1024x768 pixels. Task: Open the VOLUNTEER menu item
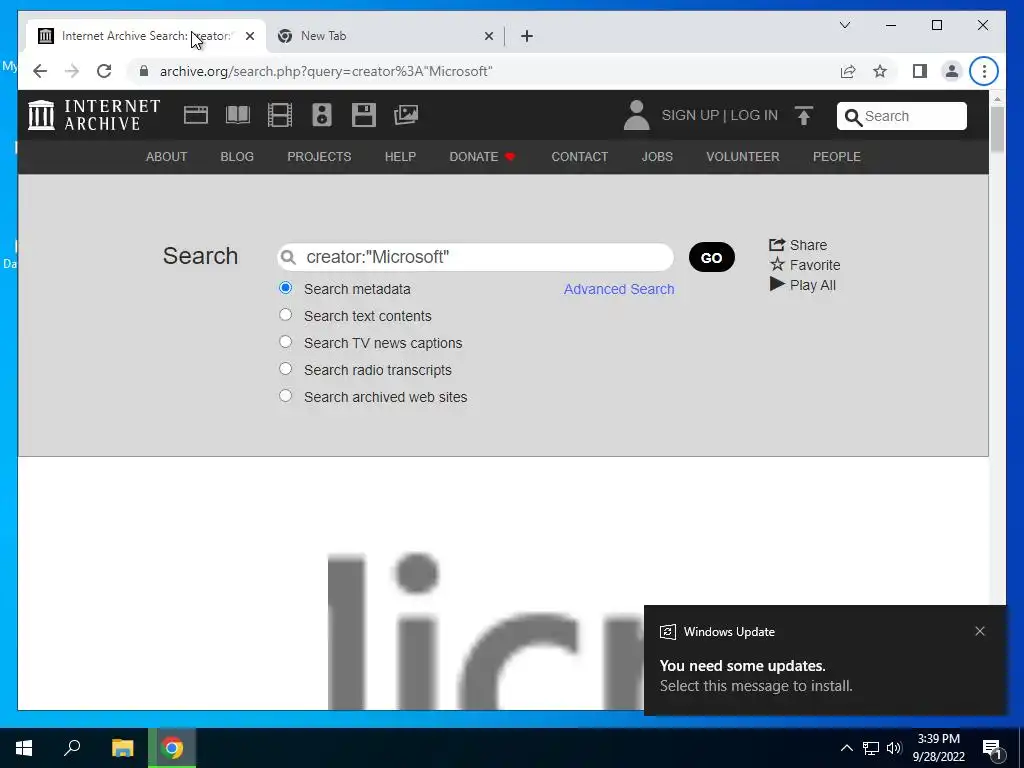743,157
